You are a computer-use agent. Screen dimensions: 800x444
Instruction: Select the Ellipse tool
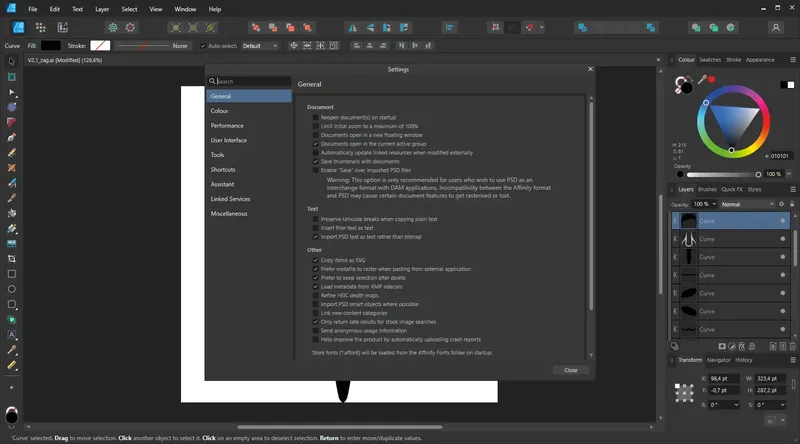(11, 289)
